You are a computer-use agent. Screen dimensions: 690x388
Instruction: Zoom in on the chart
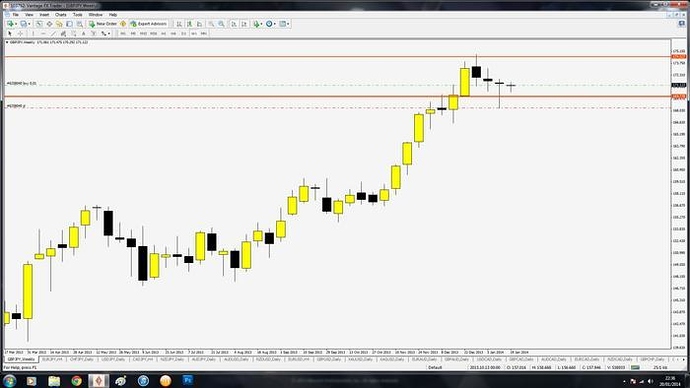point(211,24)
